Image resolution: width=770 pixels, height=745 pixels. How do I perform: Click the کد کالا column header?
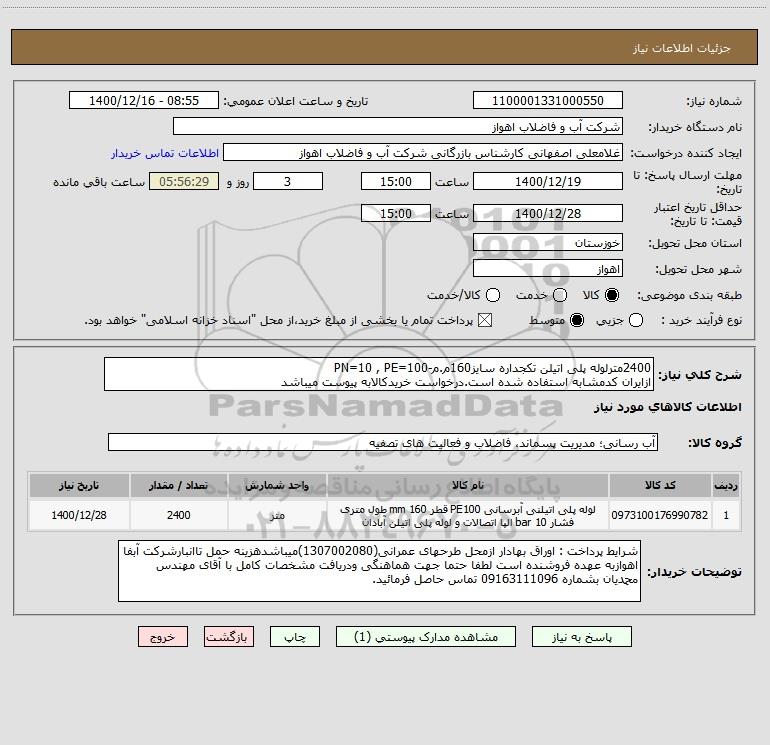(660, 486)
